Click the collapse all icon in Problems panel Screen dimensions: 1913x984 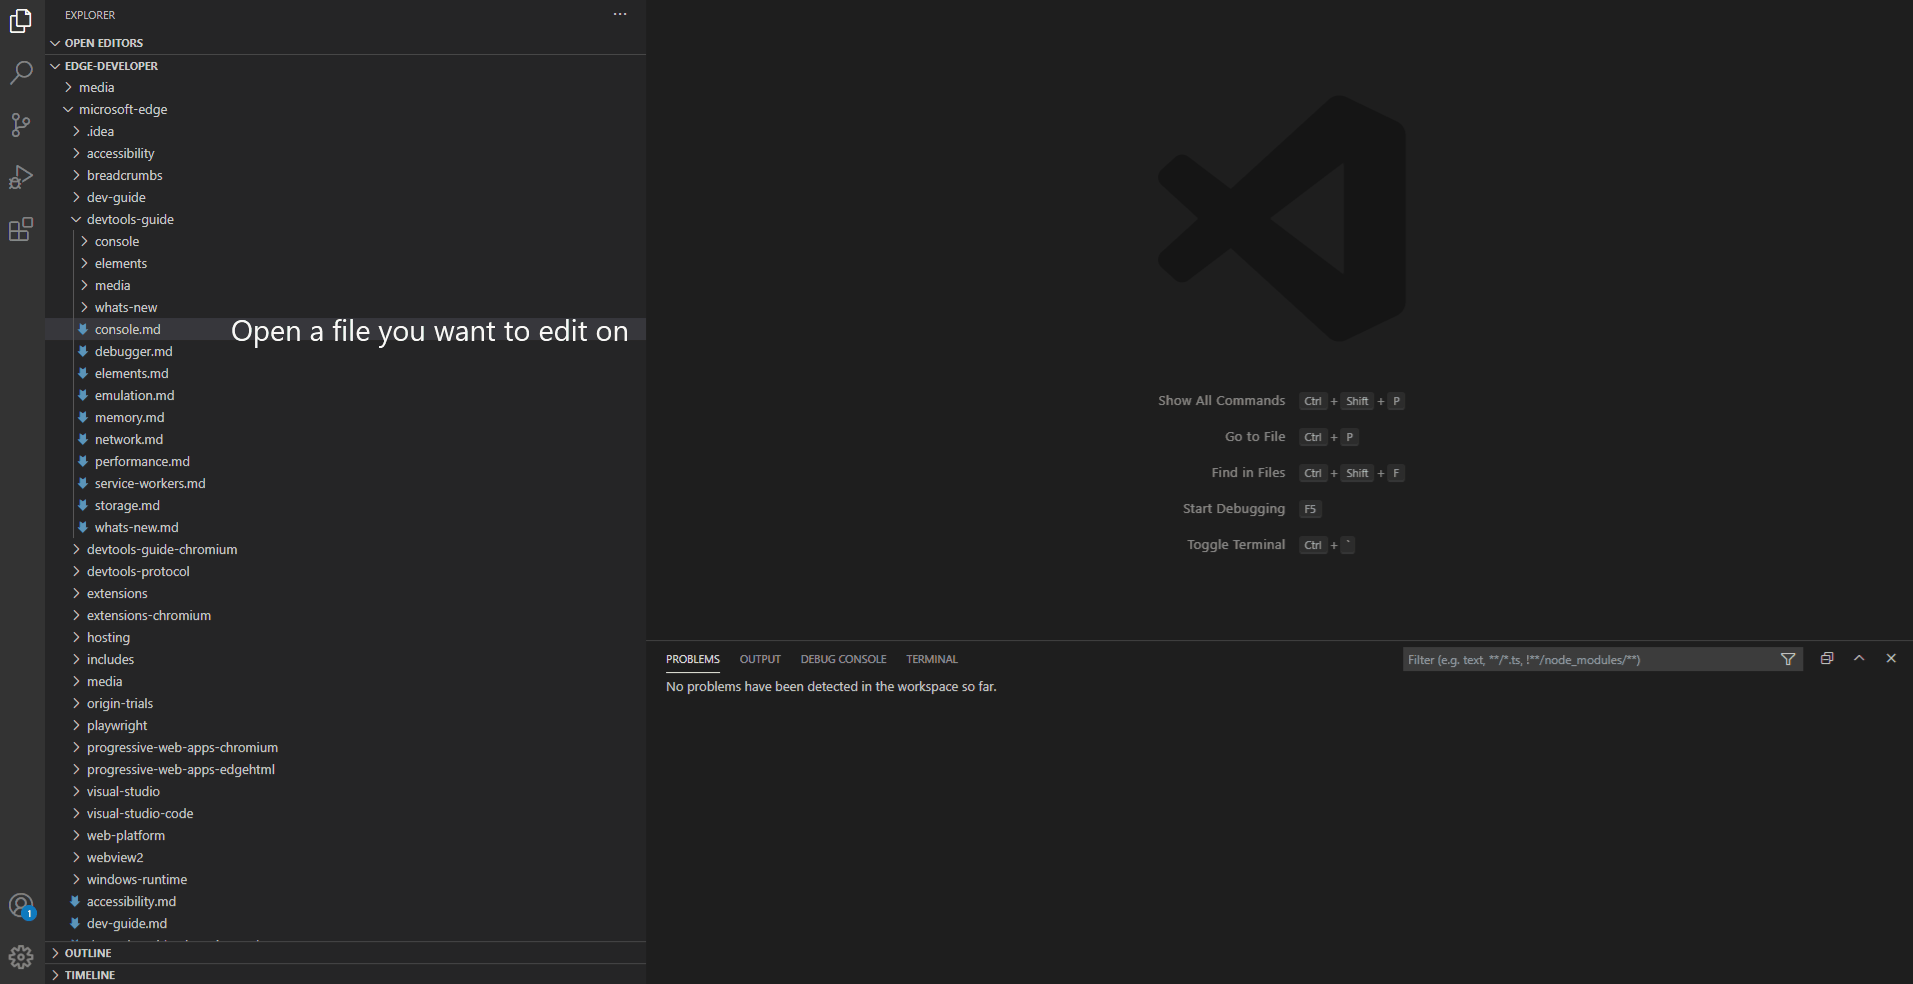pyautogui.click(x=1827, y=658)
